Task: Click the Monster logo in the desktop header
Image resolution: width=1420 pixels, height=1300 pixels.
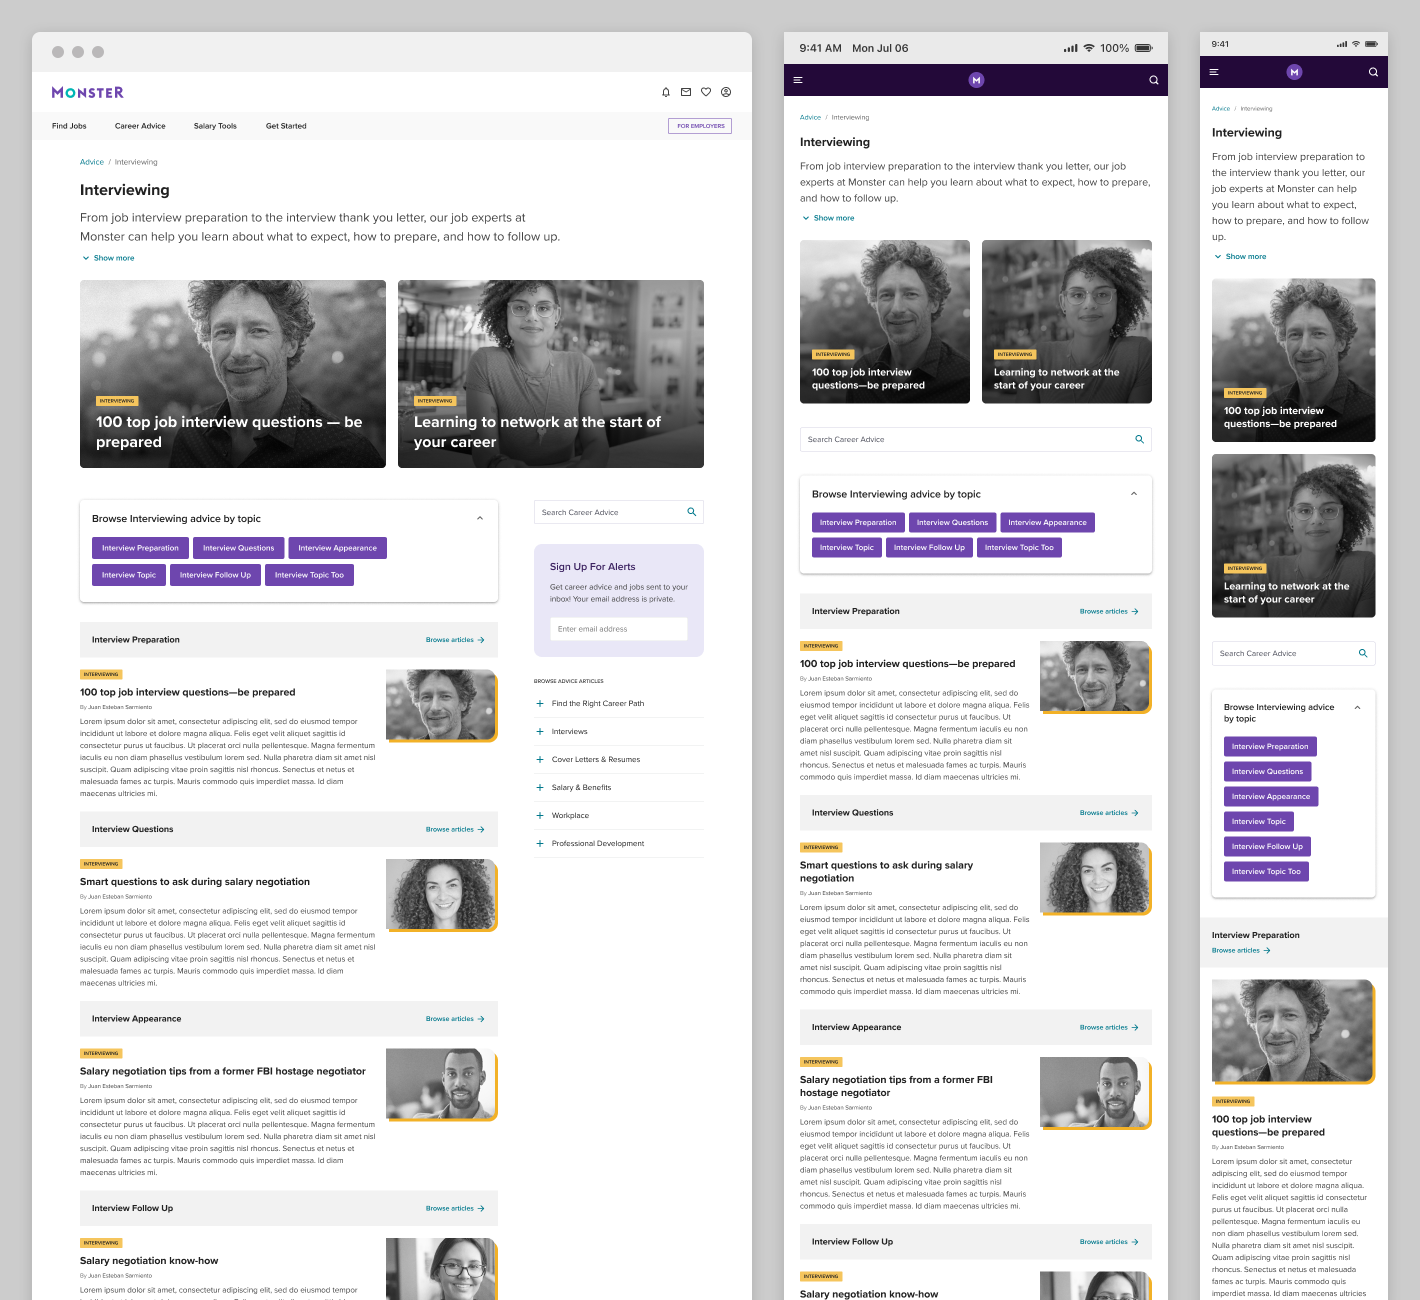Action: [x=88, y=92]
